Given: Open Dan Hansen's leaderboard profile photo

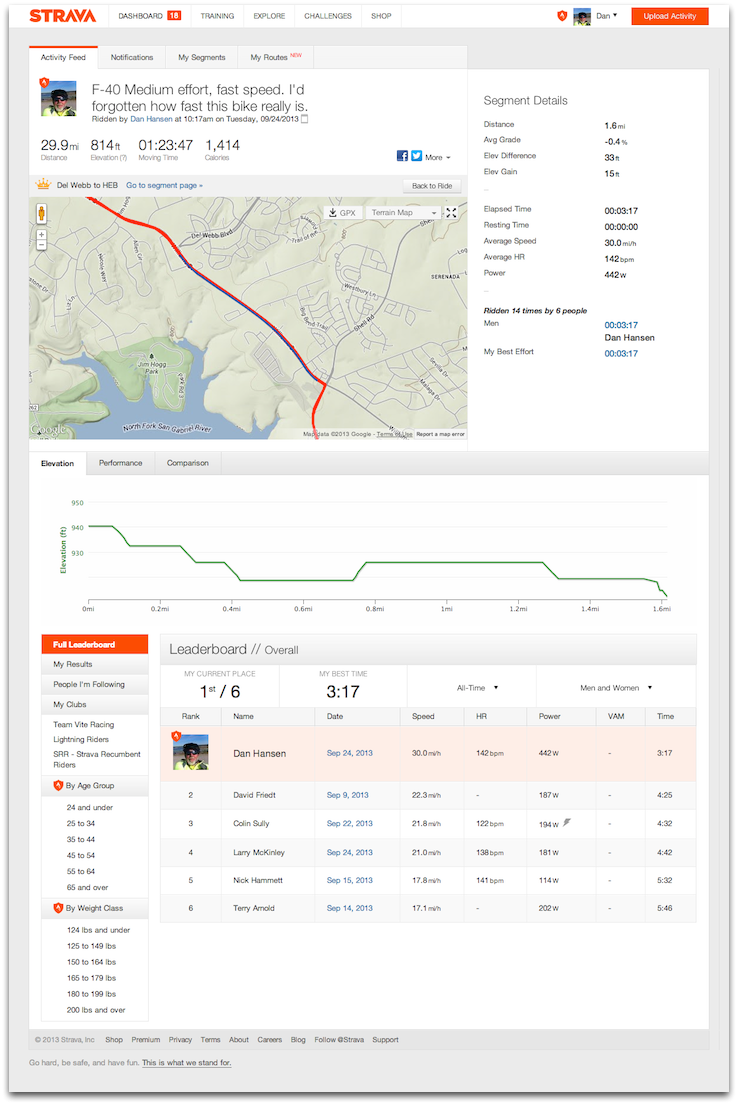Looking at the screenshot, I should tap(190, 752).
